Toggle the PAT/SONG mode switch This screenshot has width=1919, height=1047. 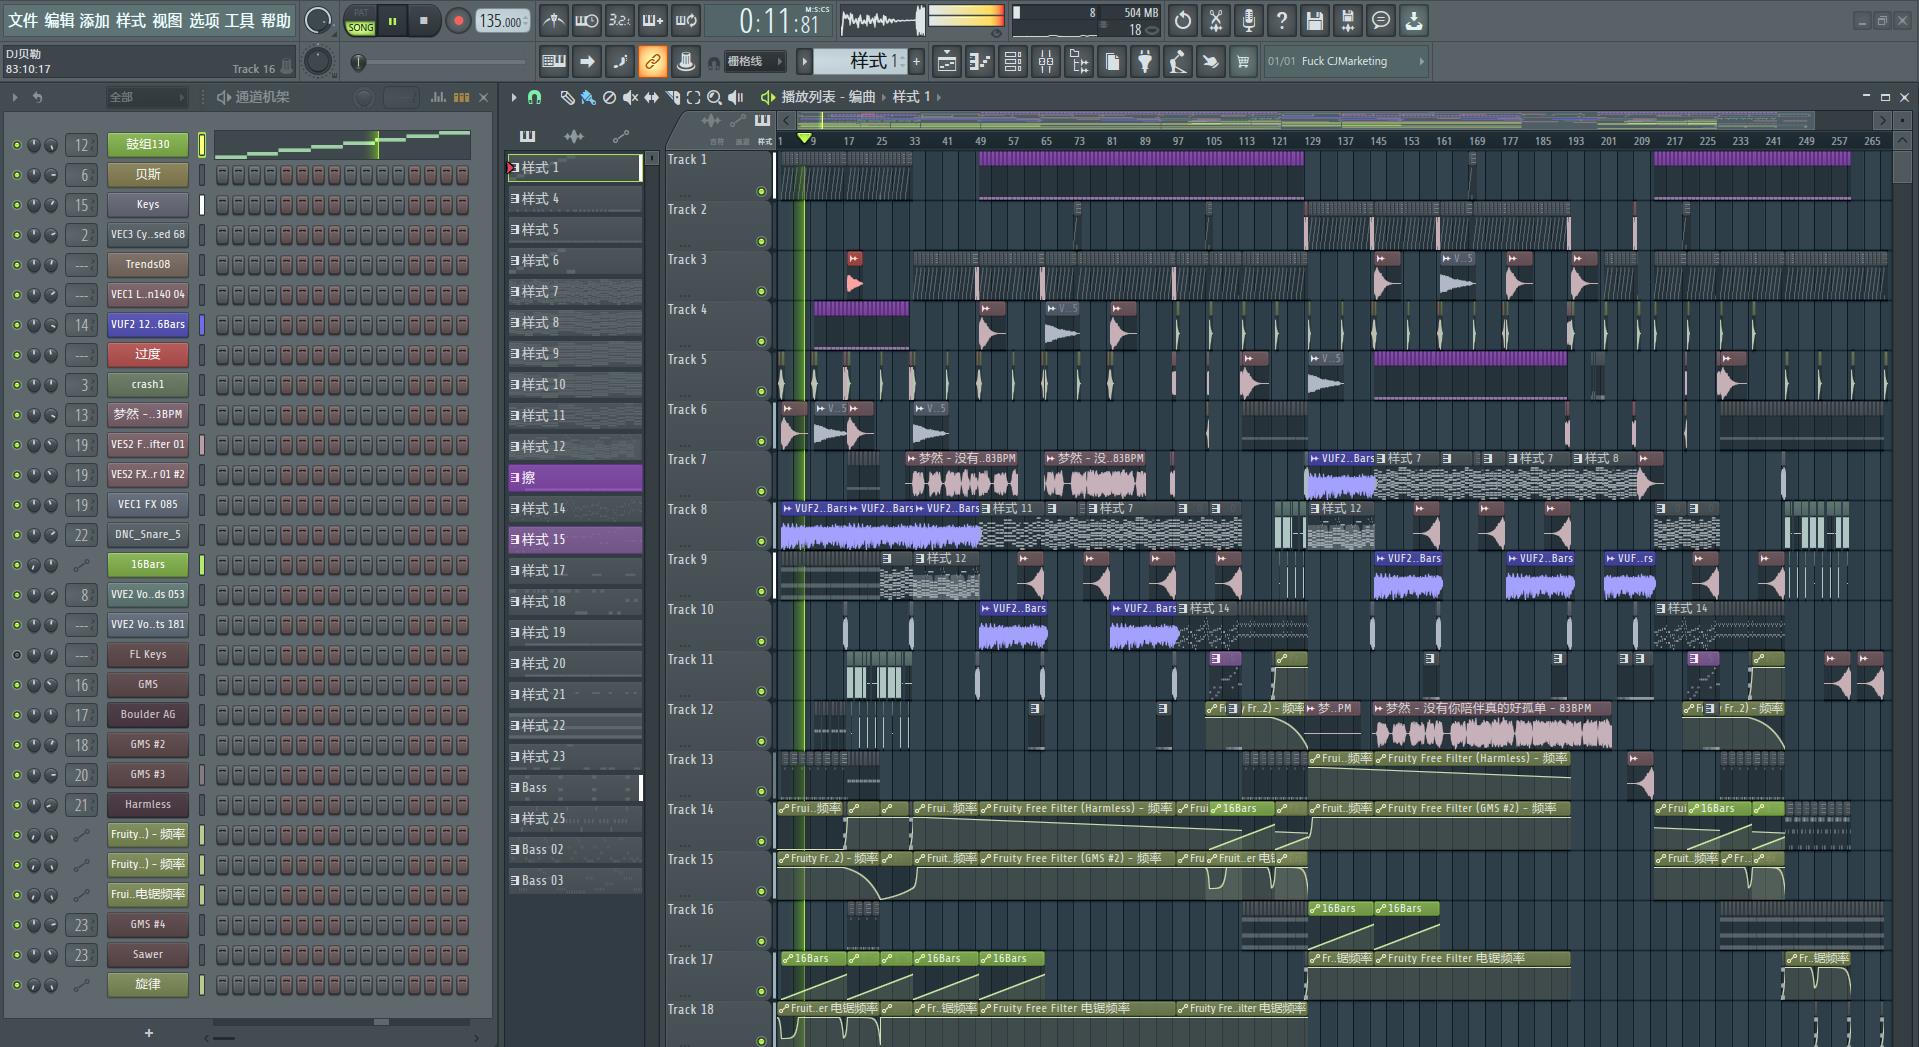pos(360,21)
